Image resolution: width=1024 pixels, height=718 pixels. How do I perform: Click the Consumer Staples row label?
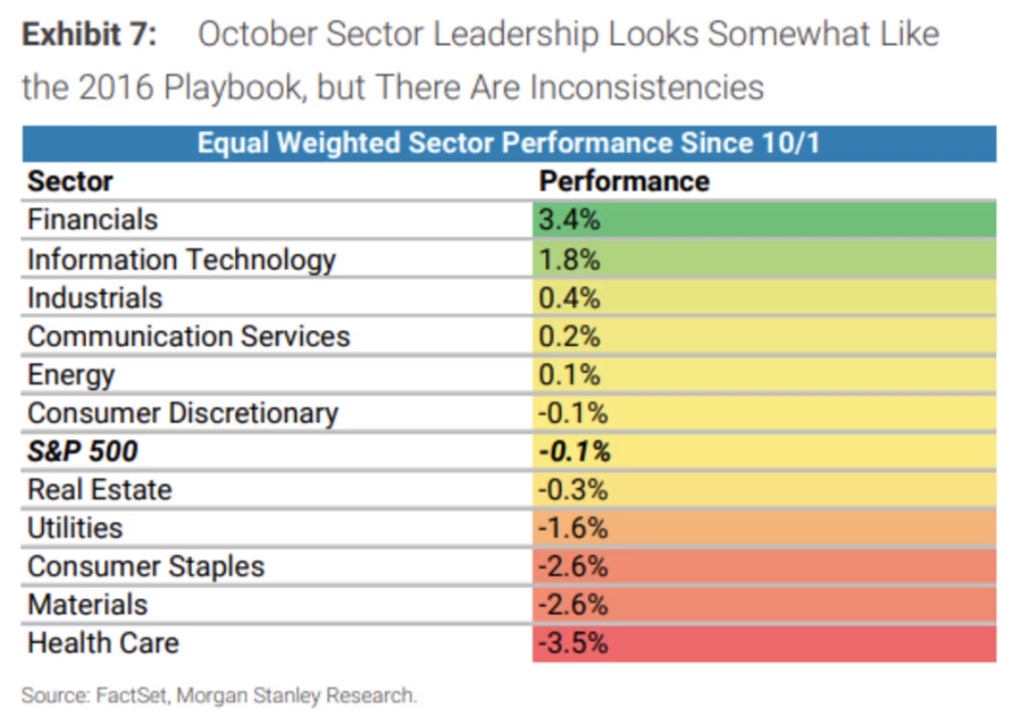point(146,567)
